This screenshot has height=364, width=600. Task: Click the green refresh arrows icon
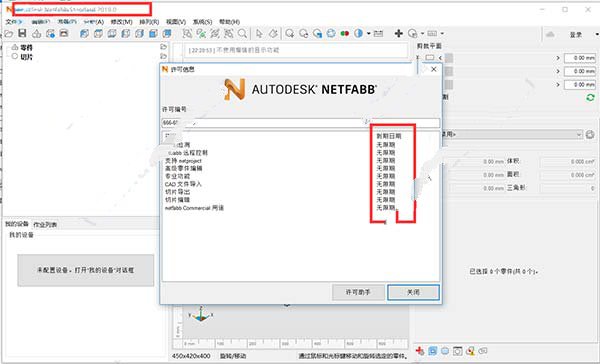point(590,98)
